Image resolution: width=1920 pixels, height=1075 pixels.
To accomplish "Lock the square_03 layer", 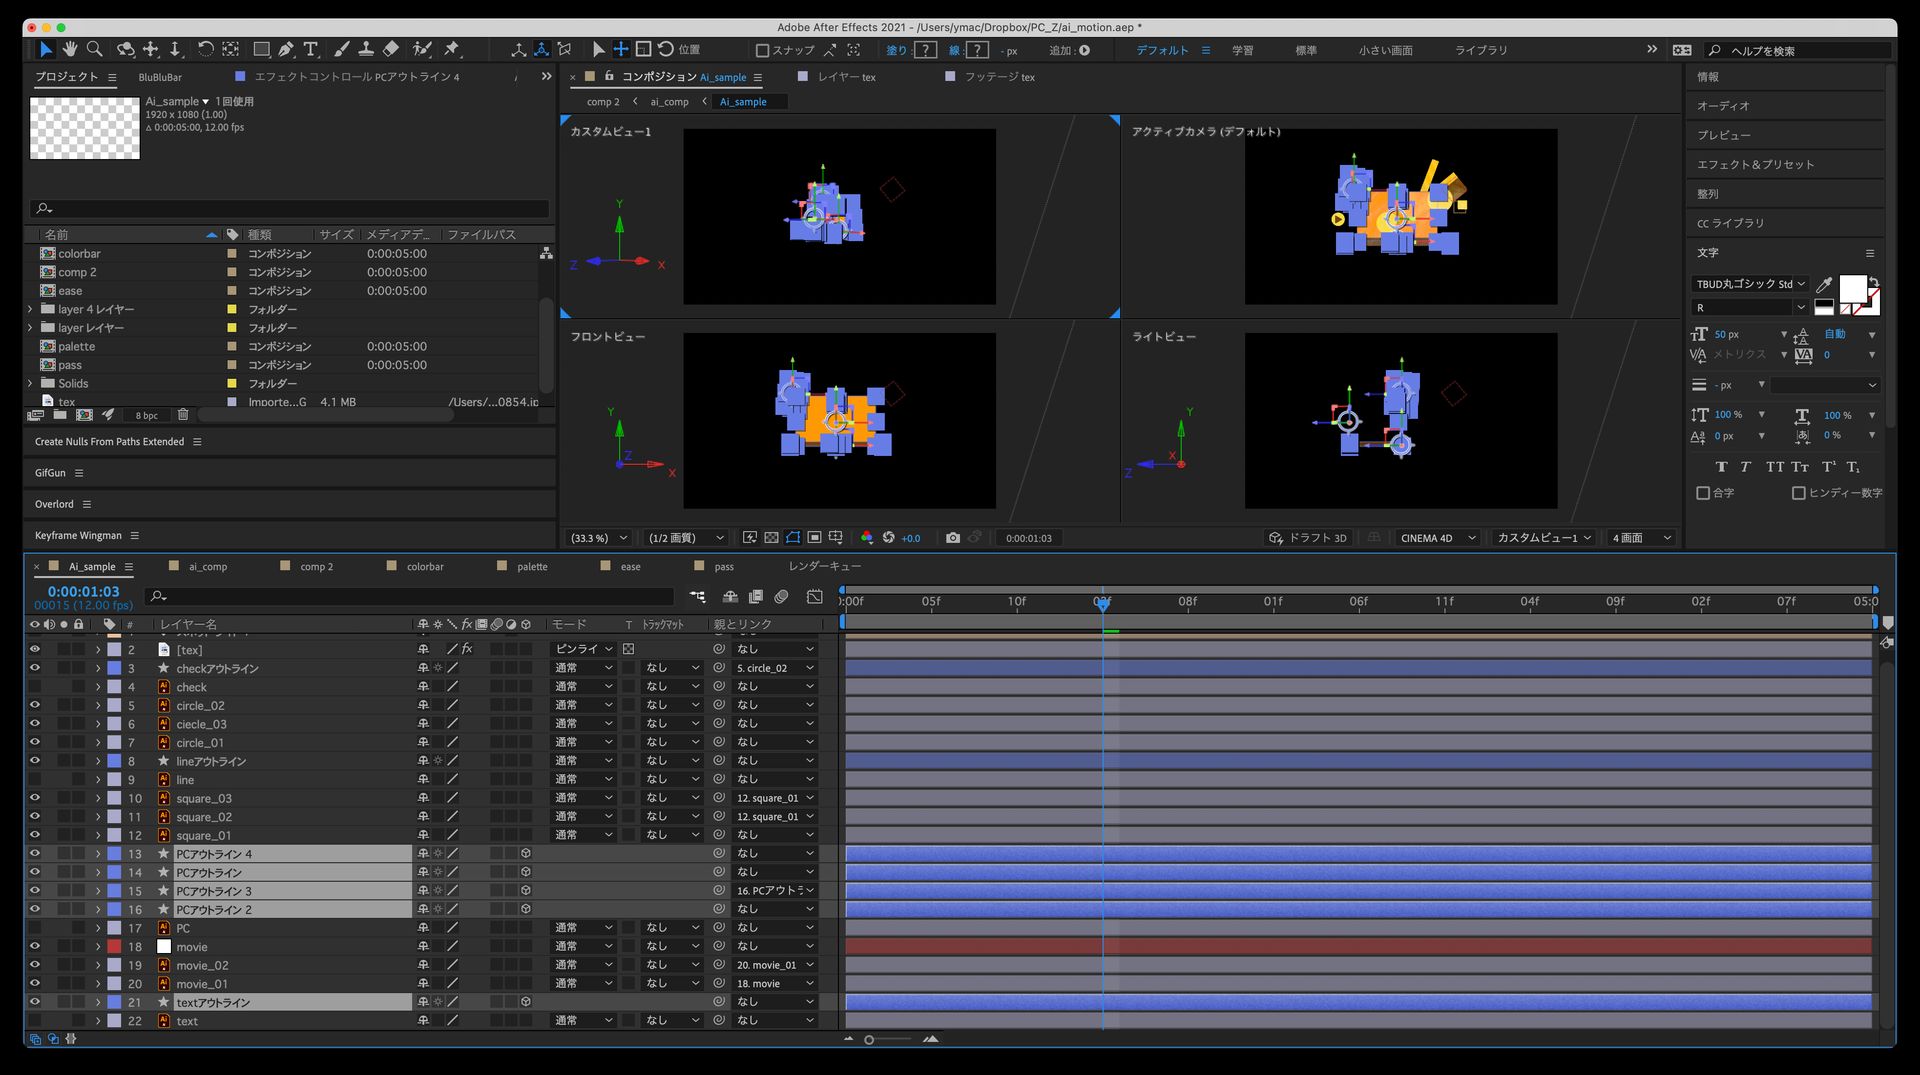I will tap(76, 798).
